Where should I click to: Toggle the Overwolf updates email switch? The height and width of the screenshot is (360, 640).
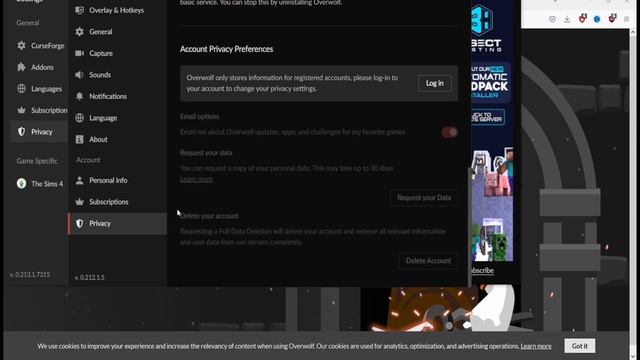(x=449, y=132)
